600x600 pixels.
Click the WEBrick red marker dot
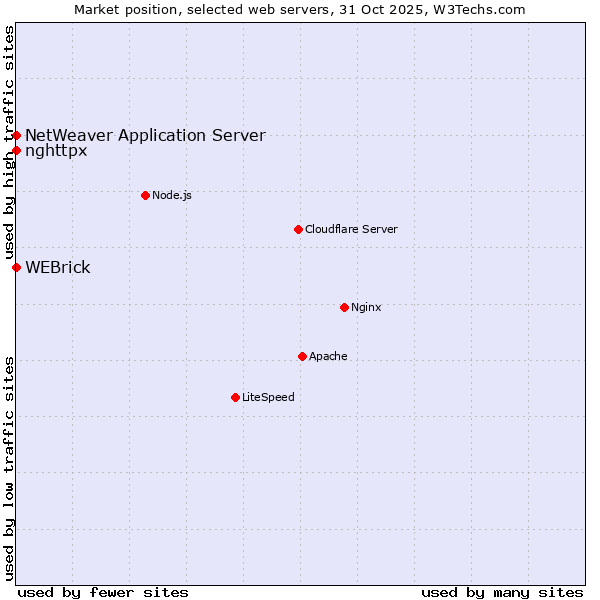(x=17, y=267)
